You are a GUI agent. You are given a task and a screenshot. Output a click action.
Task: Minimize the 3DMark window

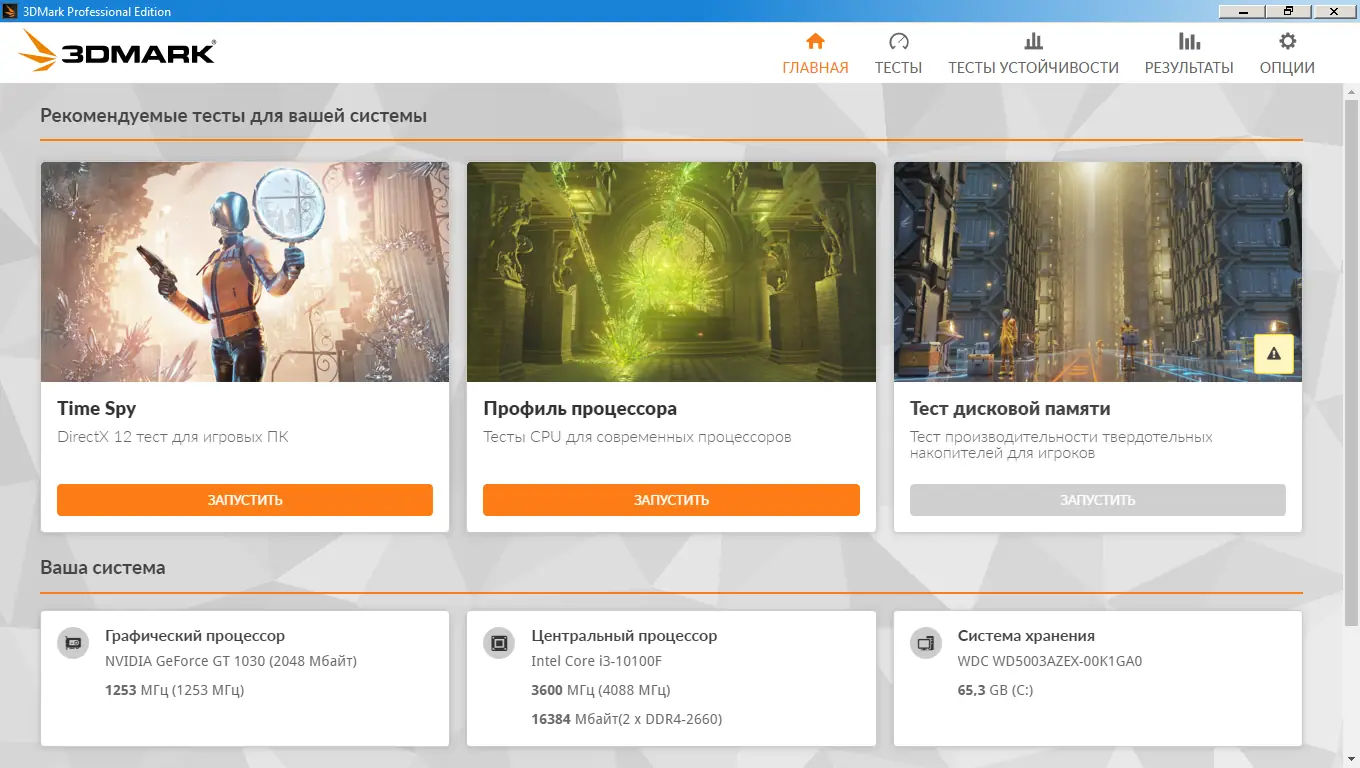tap(1243, 10)
